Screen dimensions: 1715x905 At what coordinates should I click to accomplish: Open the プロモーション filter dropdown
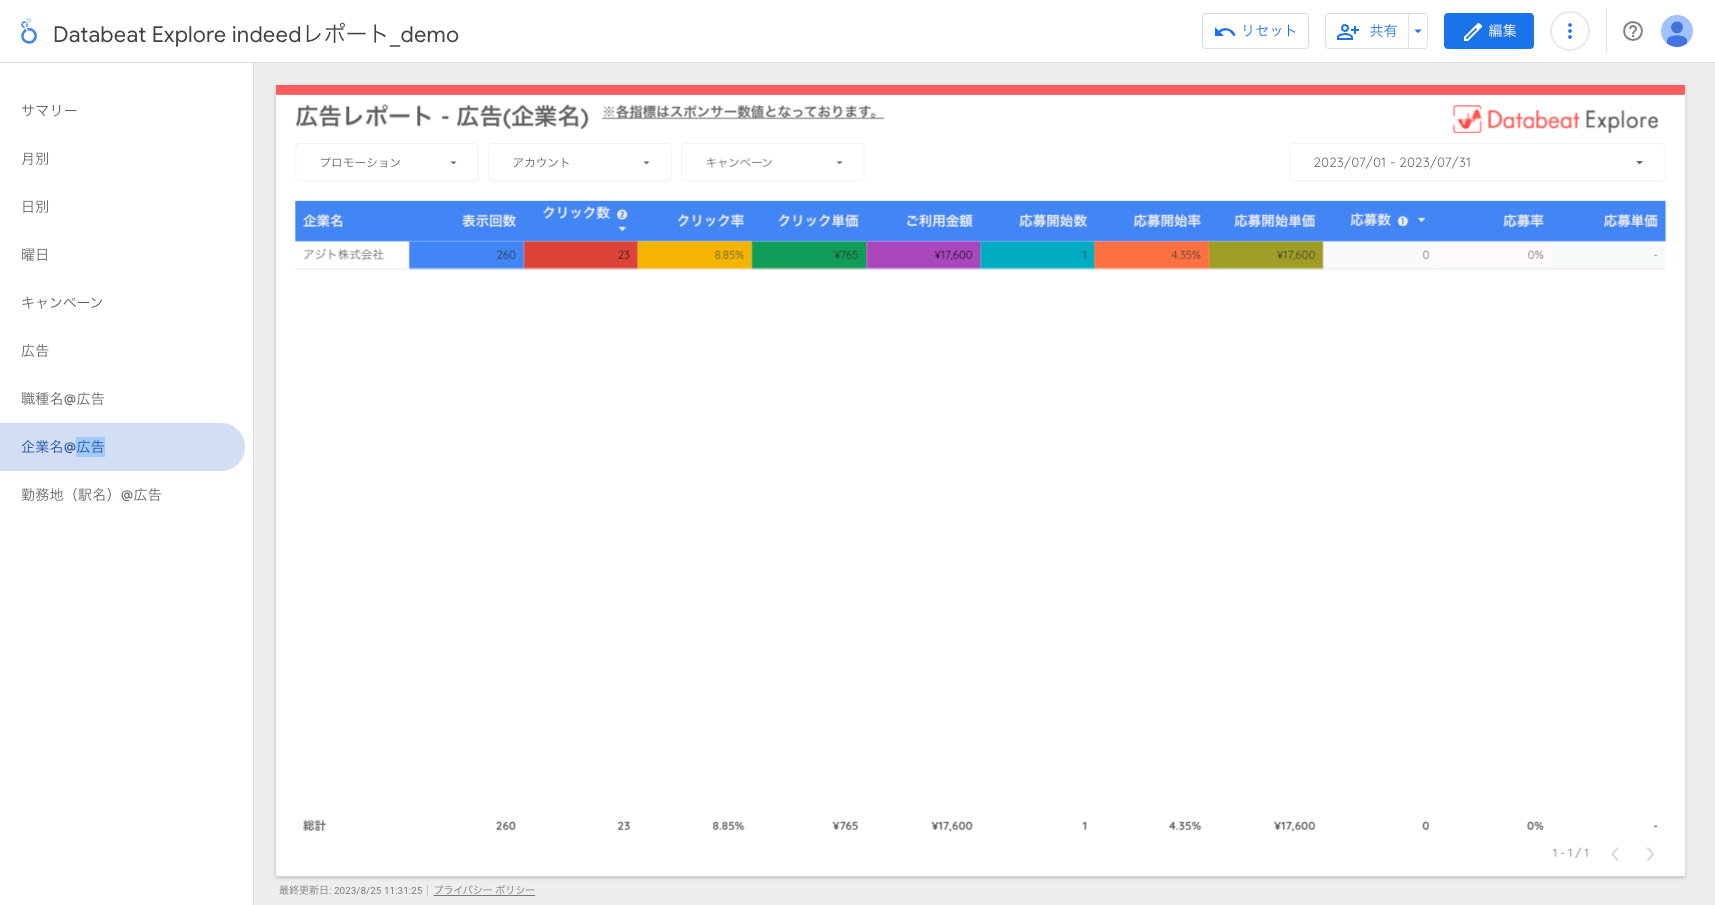(x=387, y=162)
